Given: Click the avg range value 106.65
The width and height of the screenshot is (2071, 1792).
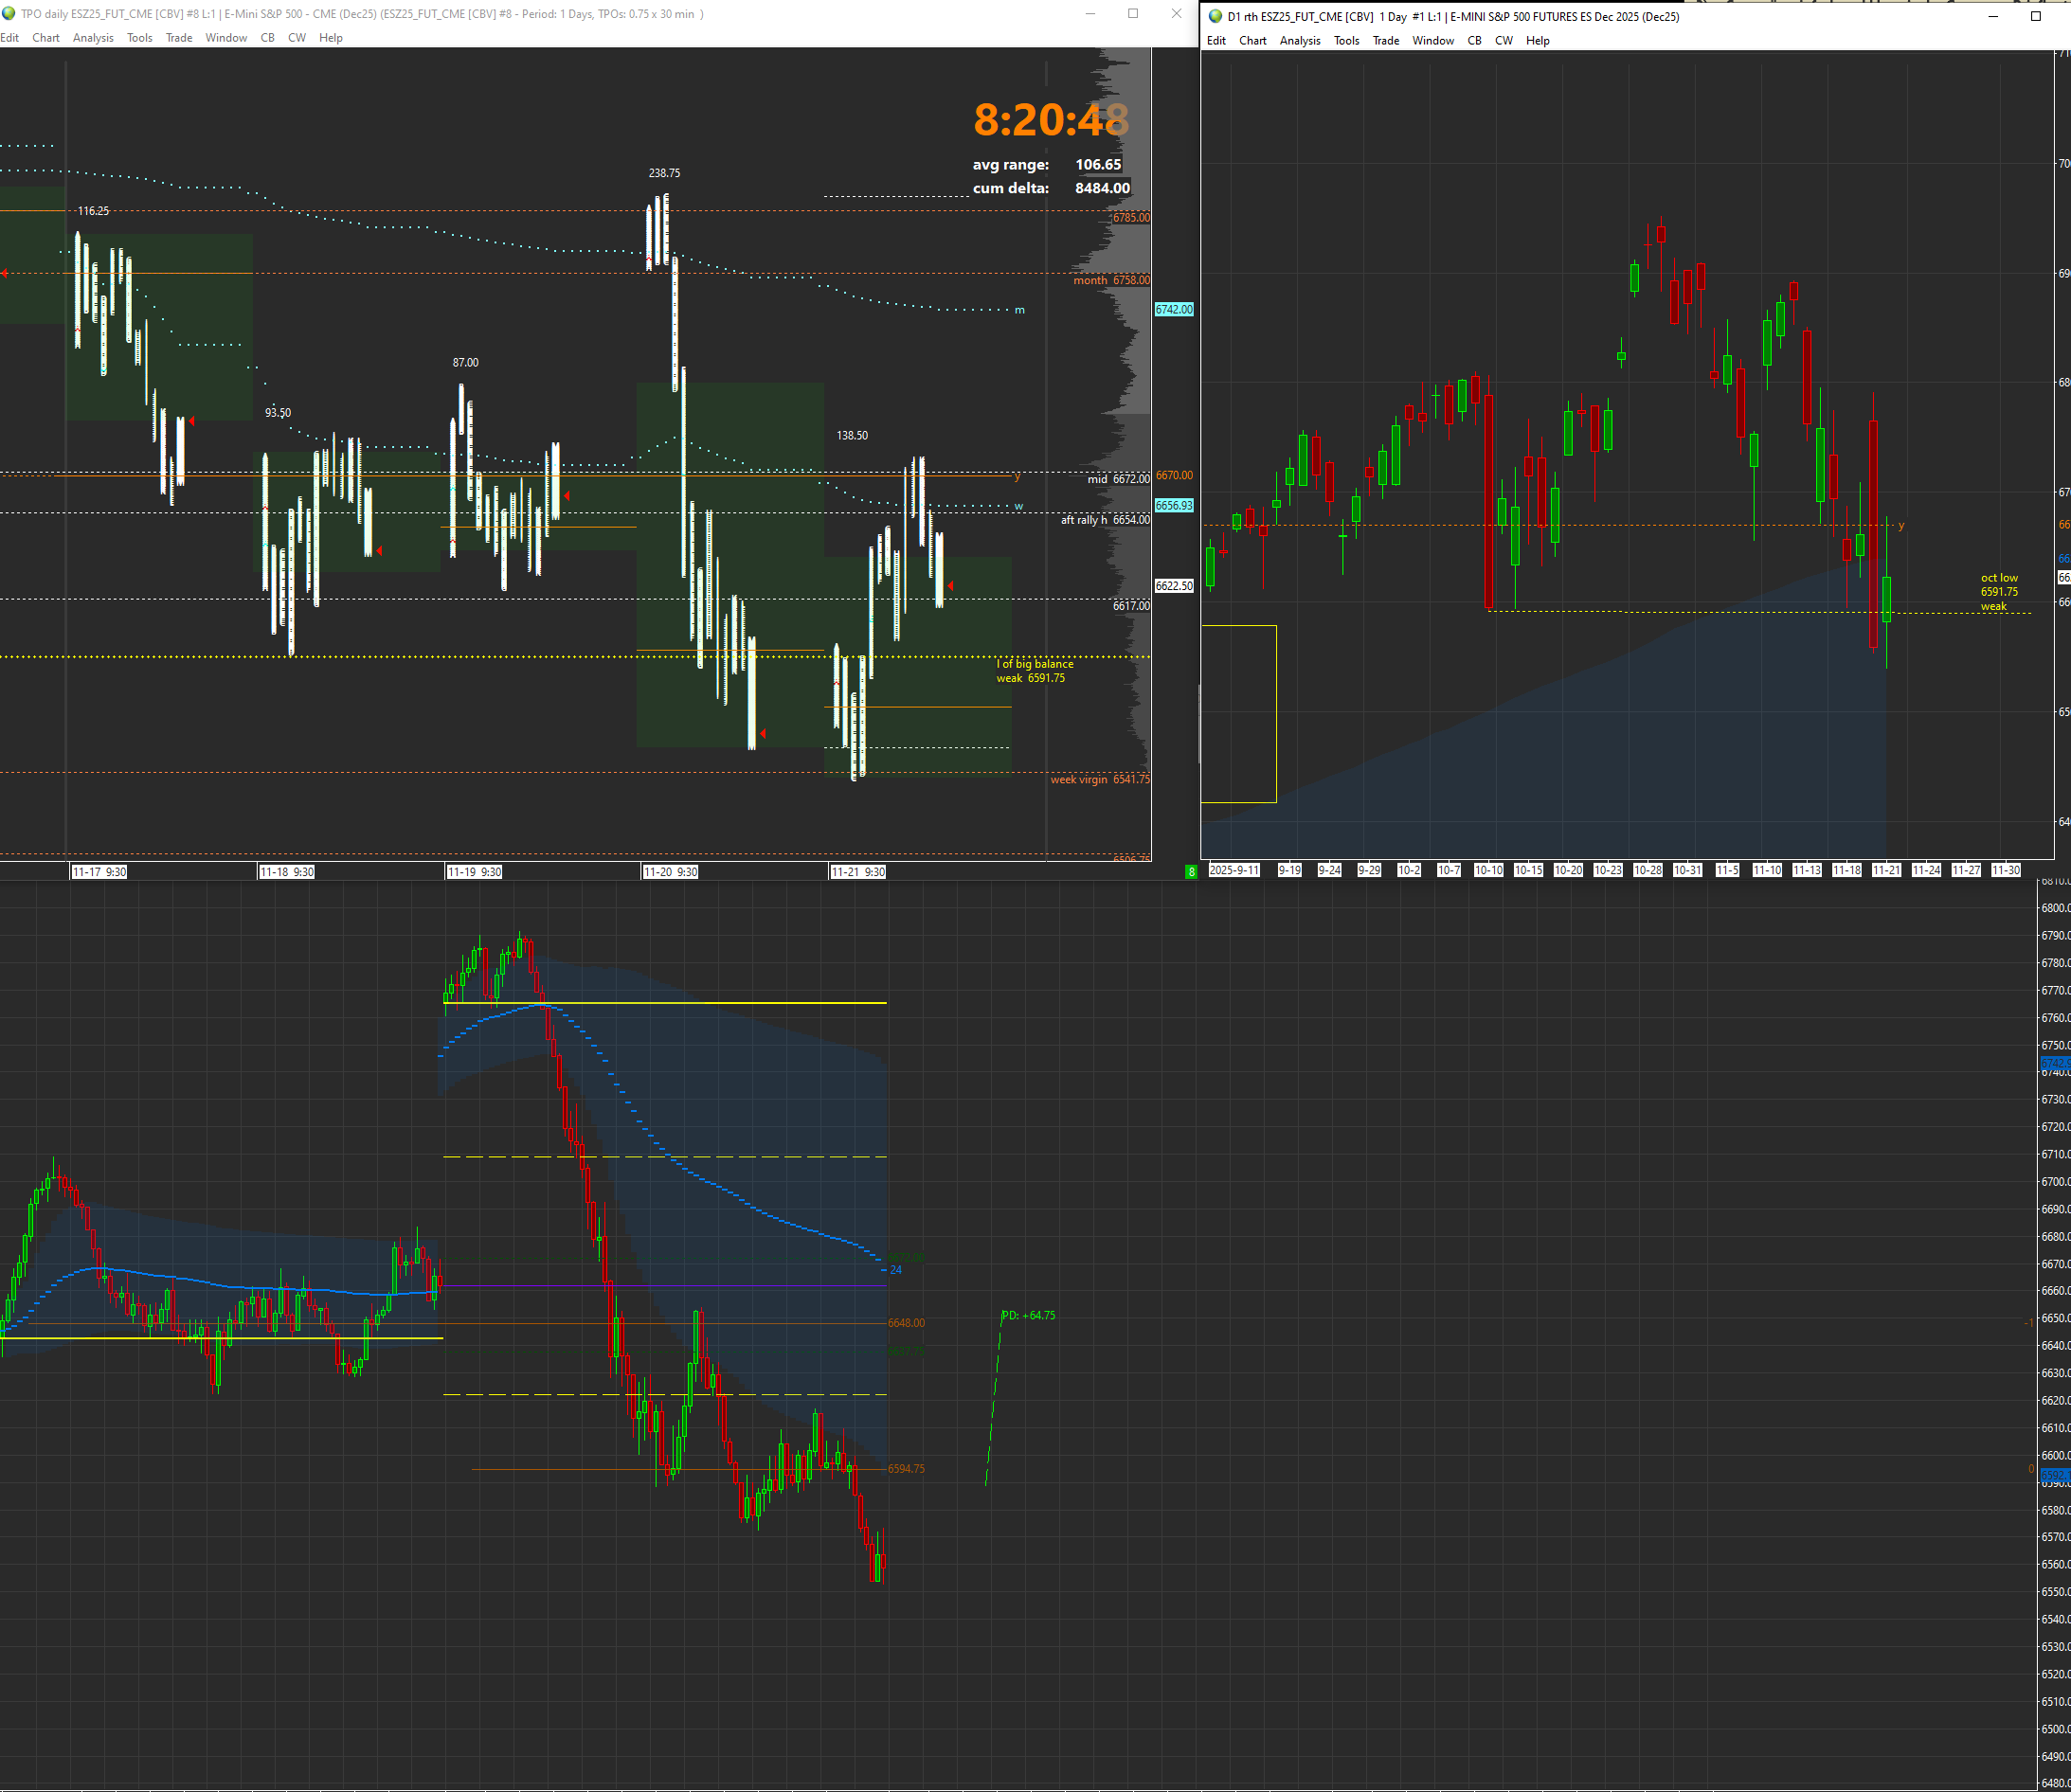Looking at the screenshot, I should click(1098, 165).
